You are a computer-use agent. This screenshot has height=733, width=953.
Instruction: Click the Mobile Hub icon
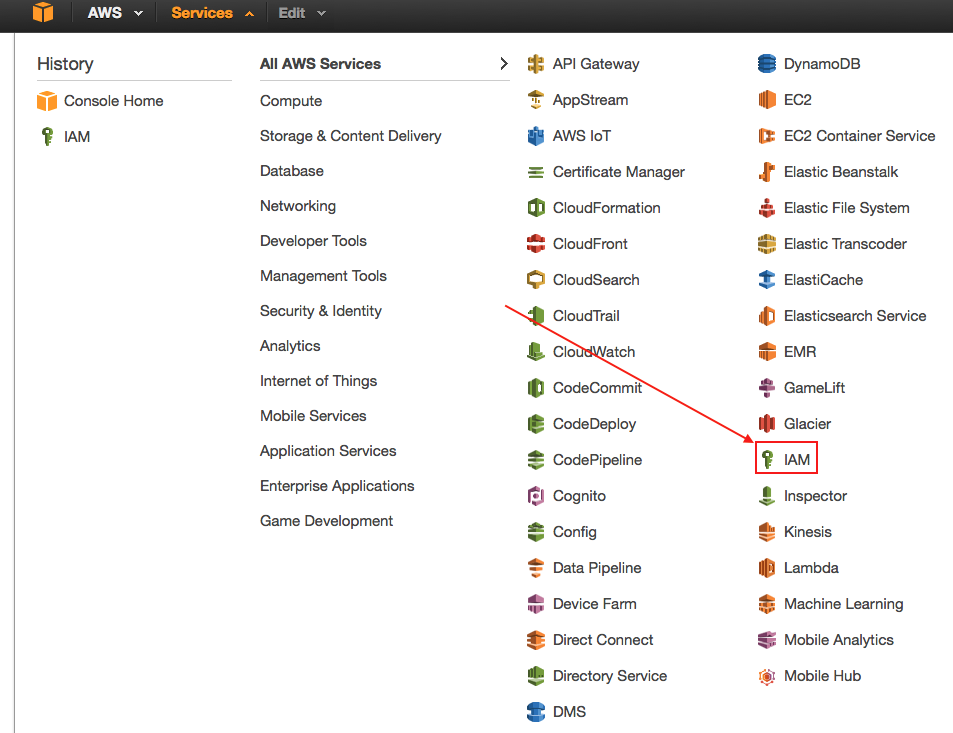767,676
